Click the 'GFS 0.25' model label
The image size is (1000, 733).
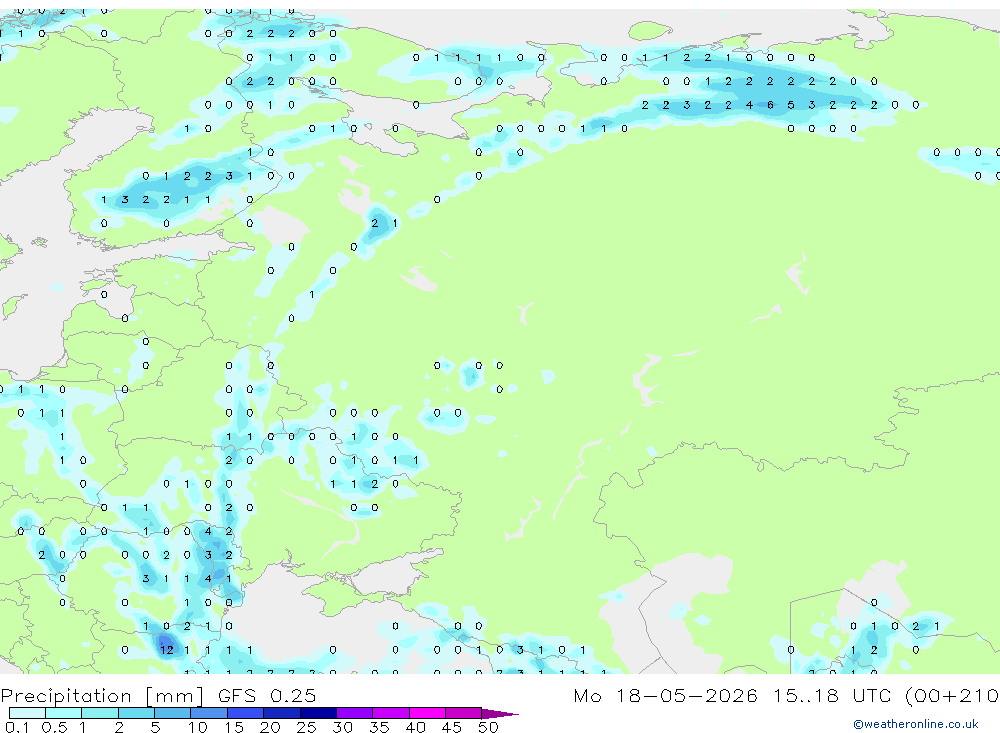267,695
